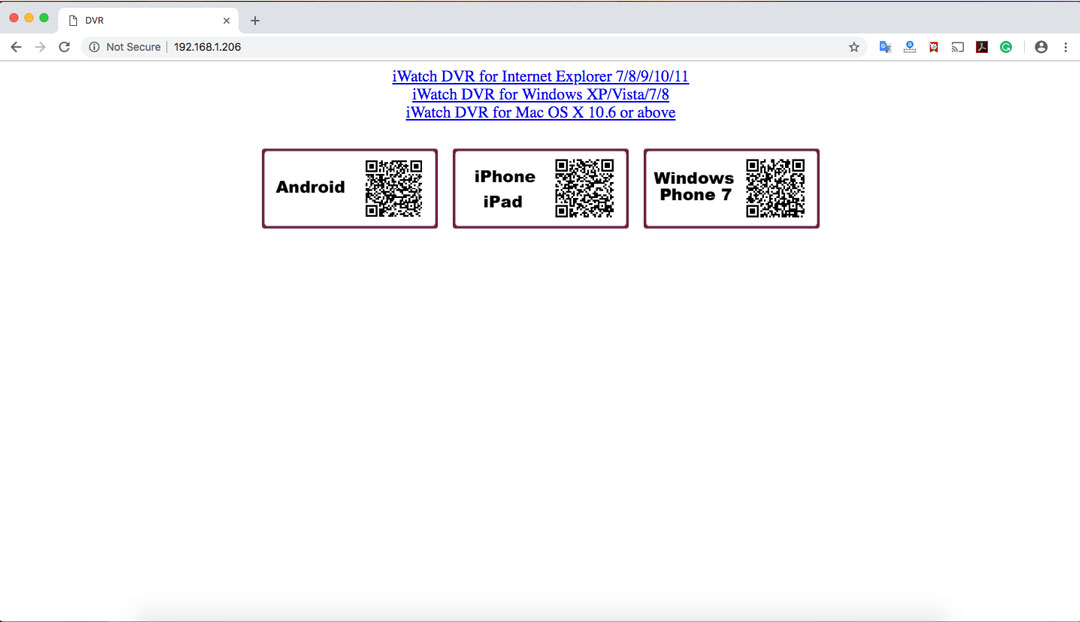This screenshot has width=1080, height=622.
Task: Open iWatch DVR for Internet Explorer link
Action: (x=540, y=76)
